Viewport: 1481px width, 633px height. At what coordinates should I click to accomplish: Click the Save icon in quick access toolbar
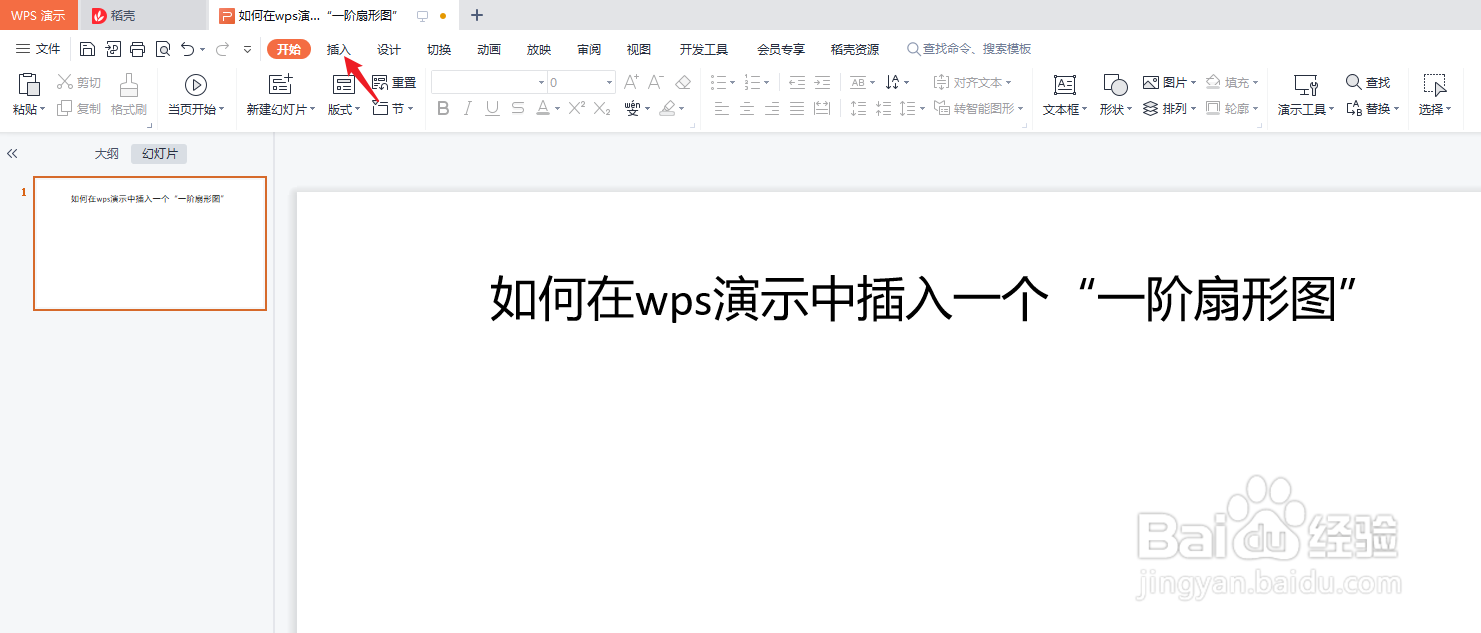coord(88,49)
